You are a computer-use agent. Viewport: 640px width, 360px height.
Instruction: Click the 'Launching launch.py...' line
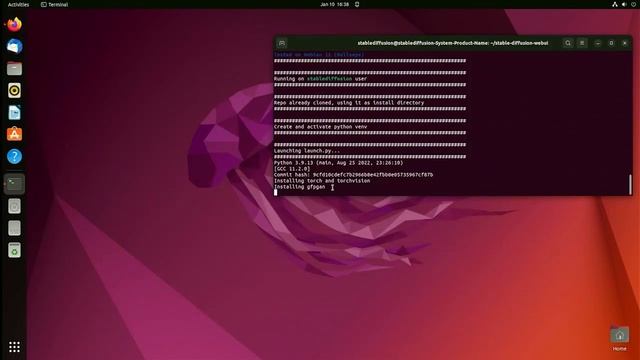pyautogui.click(x=307, y=151)
